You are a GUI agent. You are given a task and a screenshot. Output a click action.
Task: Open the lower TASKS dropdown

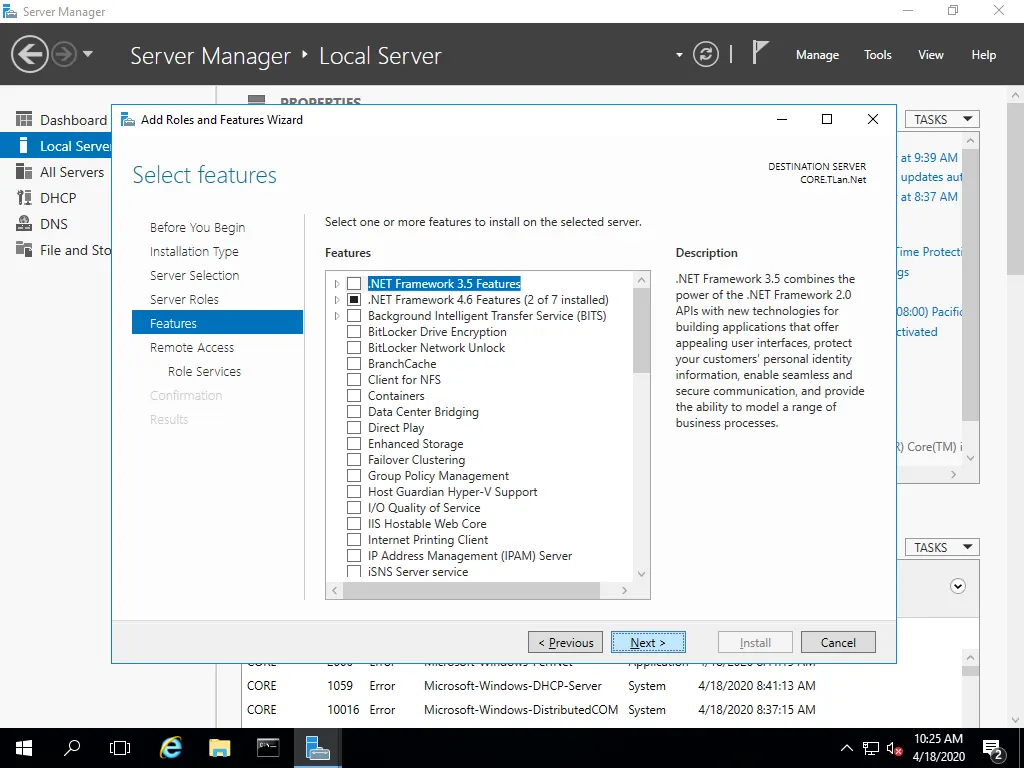click(x=942, y=547)
